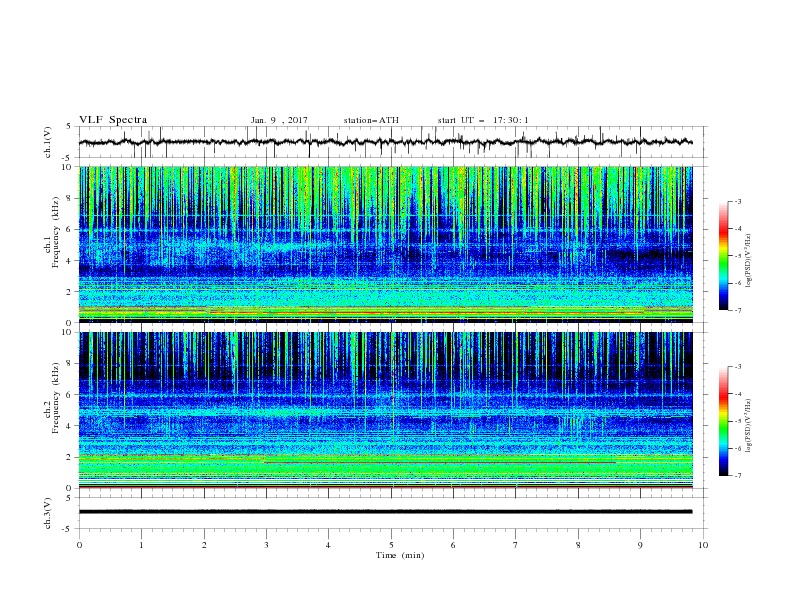The height and width of the screenshot is (612, 792).
Task: Click the upper colorbar "log(PSD)(V²/Hz)" label
Action: (748, 261)
